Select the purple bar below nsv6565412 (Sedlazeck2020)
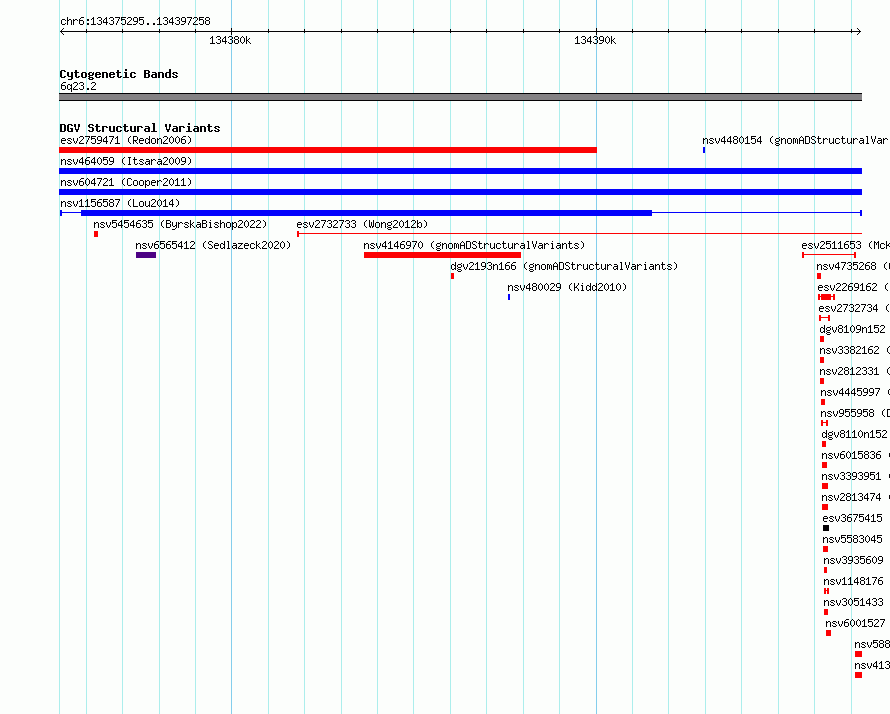Image resolution: width=890 pixels, height=714 pixels. pos(146,255)
